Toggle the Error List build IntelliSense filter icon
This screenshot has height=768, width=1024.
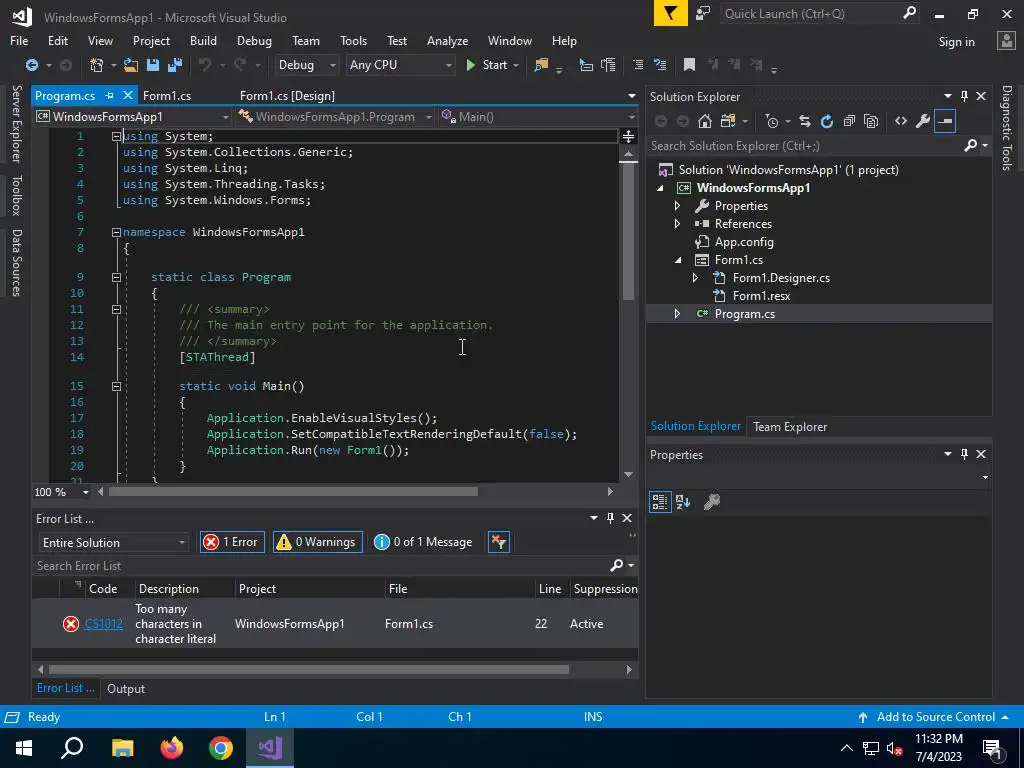click(498, 542)
